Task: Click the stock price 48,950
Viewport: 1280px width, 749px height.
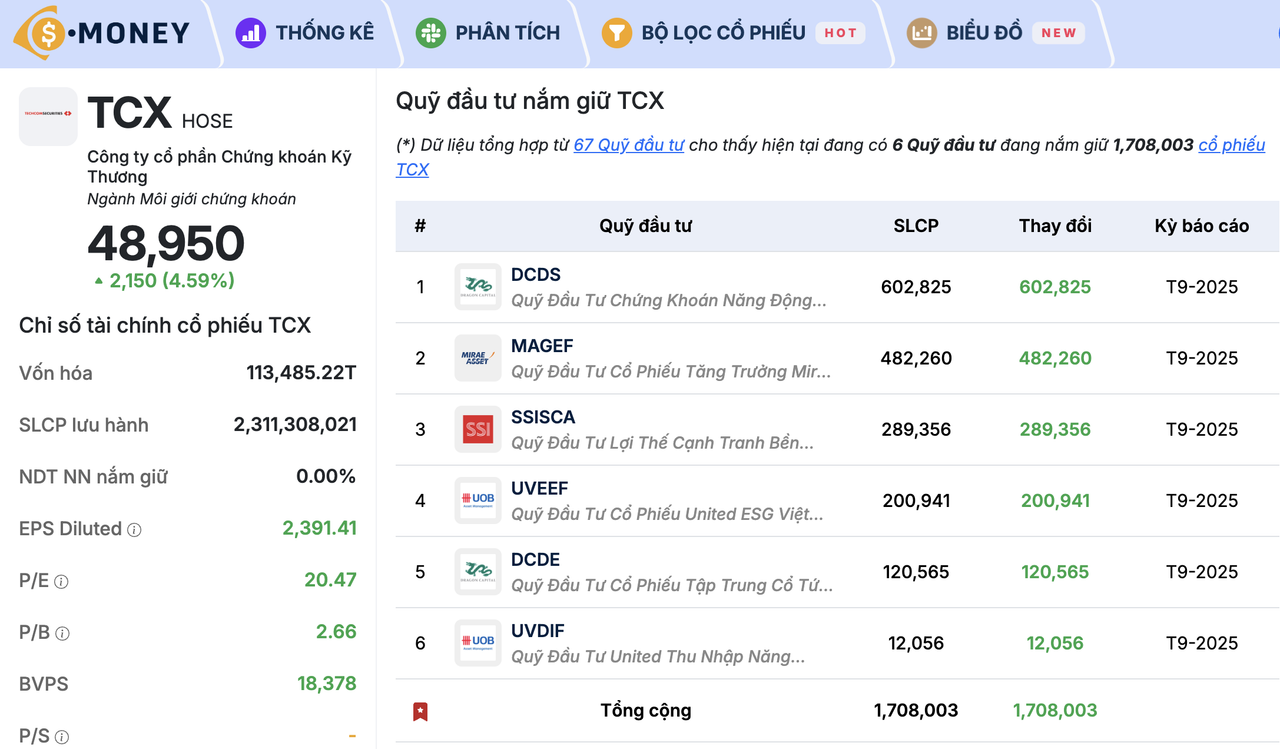Action: tap(166, 244)
